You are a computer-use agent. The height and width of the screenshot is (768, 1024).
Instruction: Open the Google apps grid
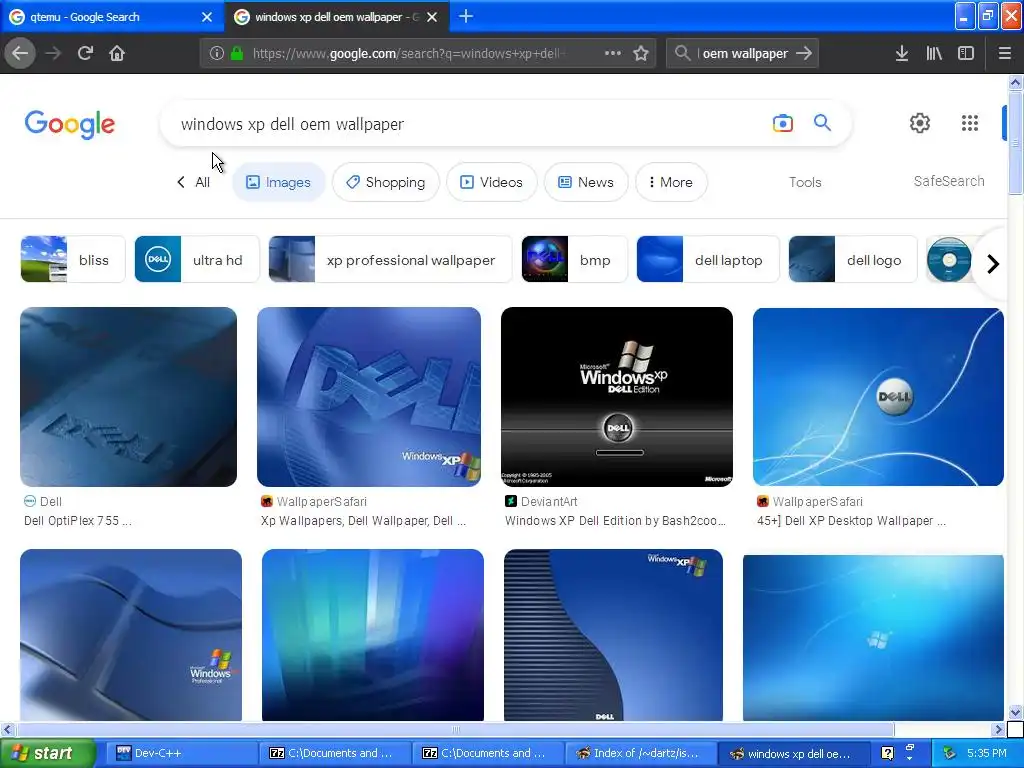(970, 123)
